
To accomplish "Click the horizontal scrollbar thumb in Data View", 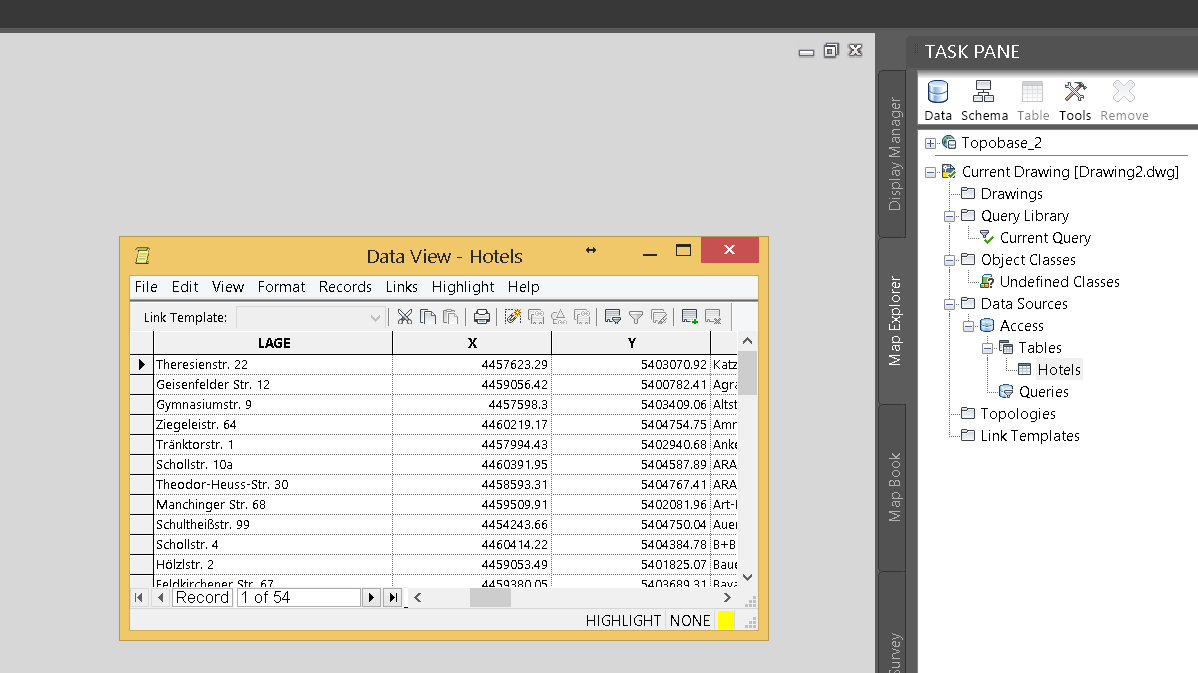I will (490, 597).
